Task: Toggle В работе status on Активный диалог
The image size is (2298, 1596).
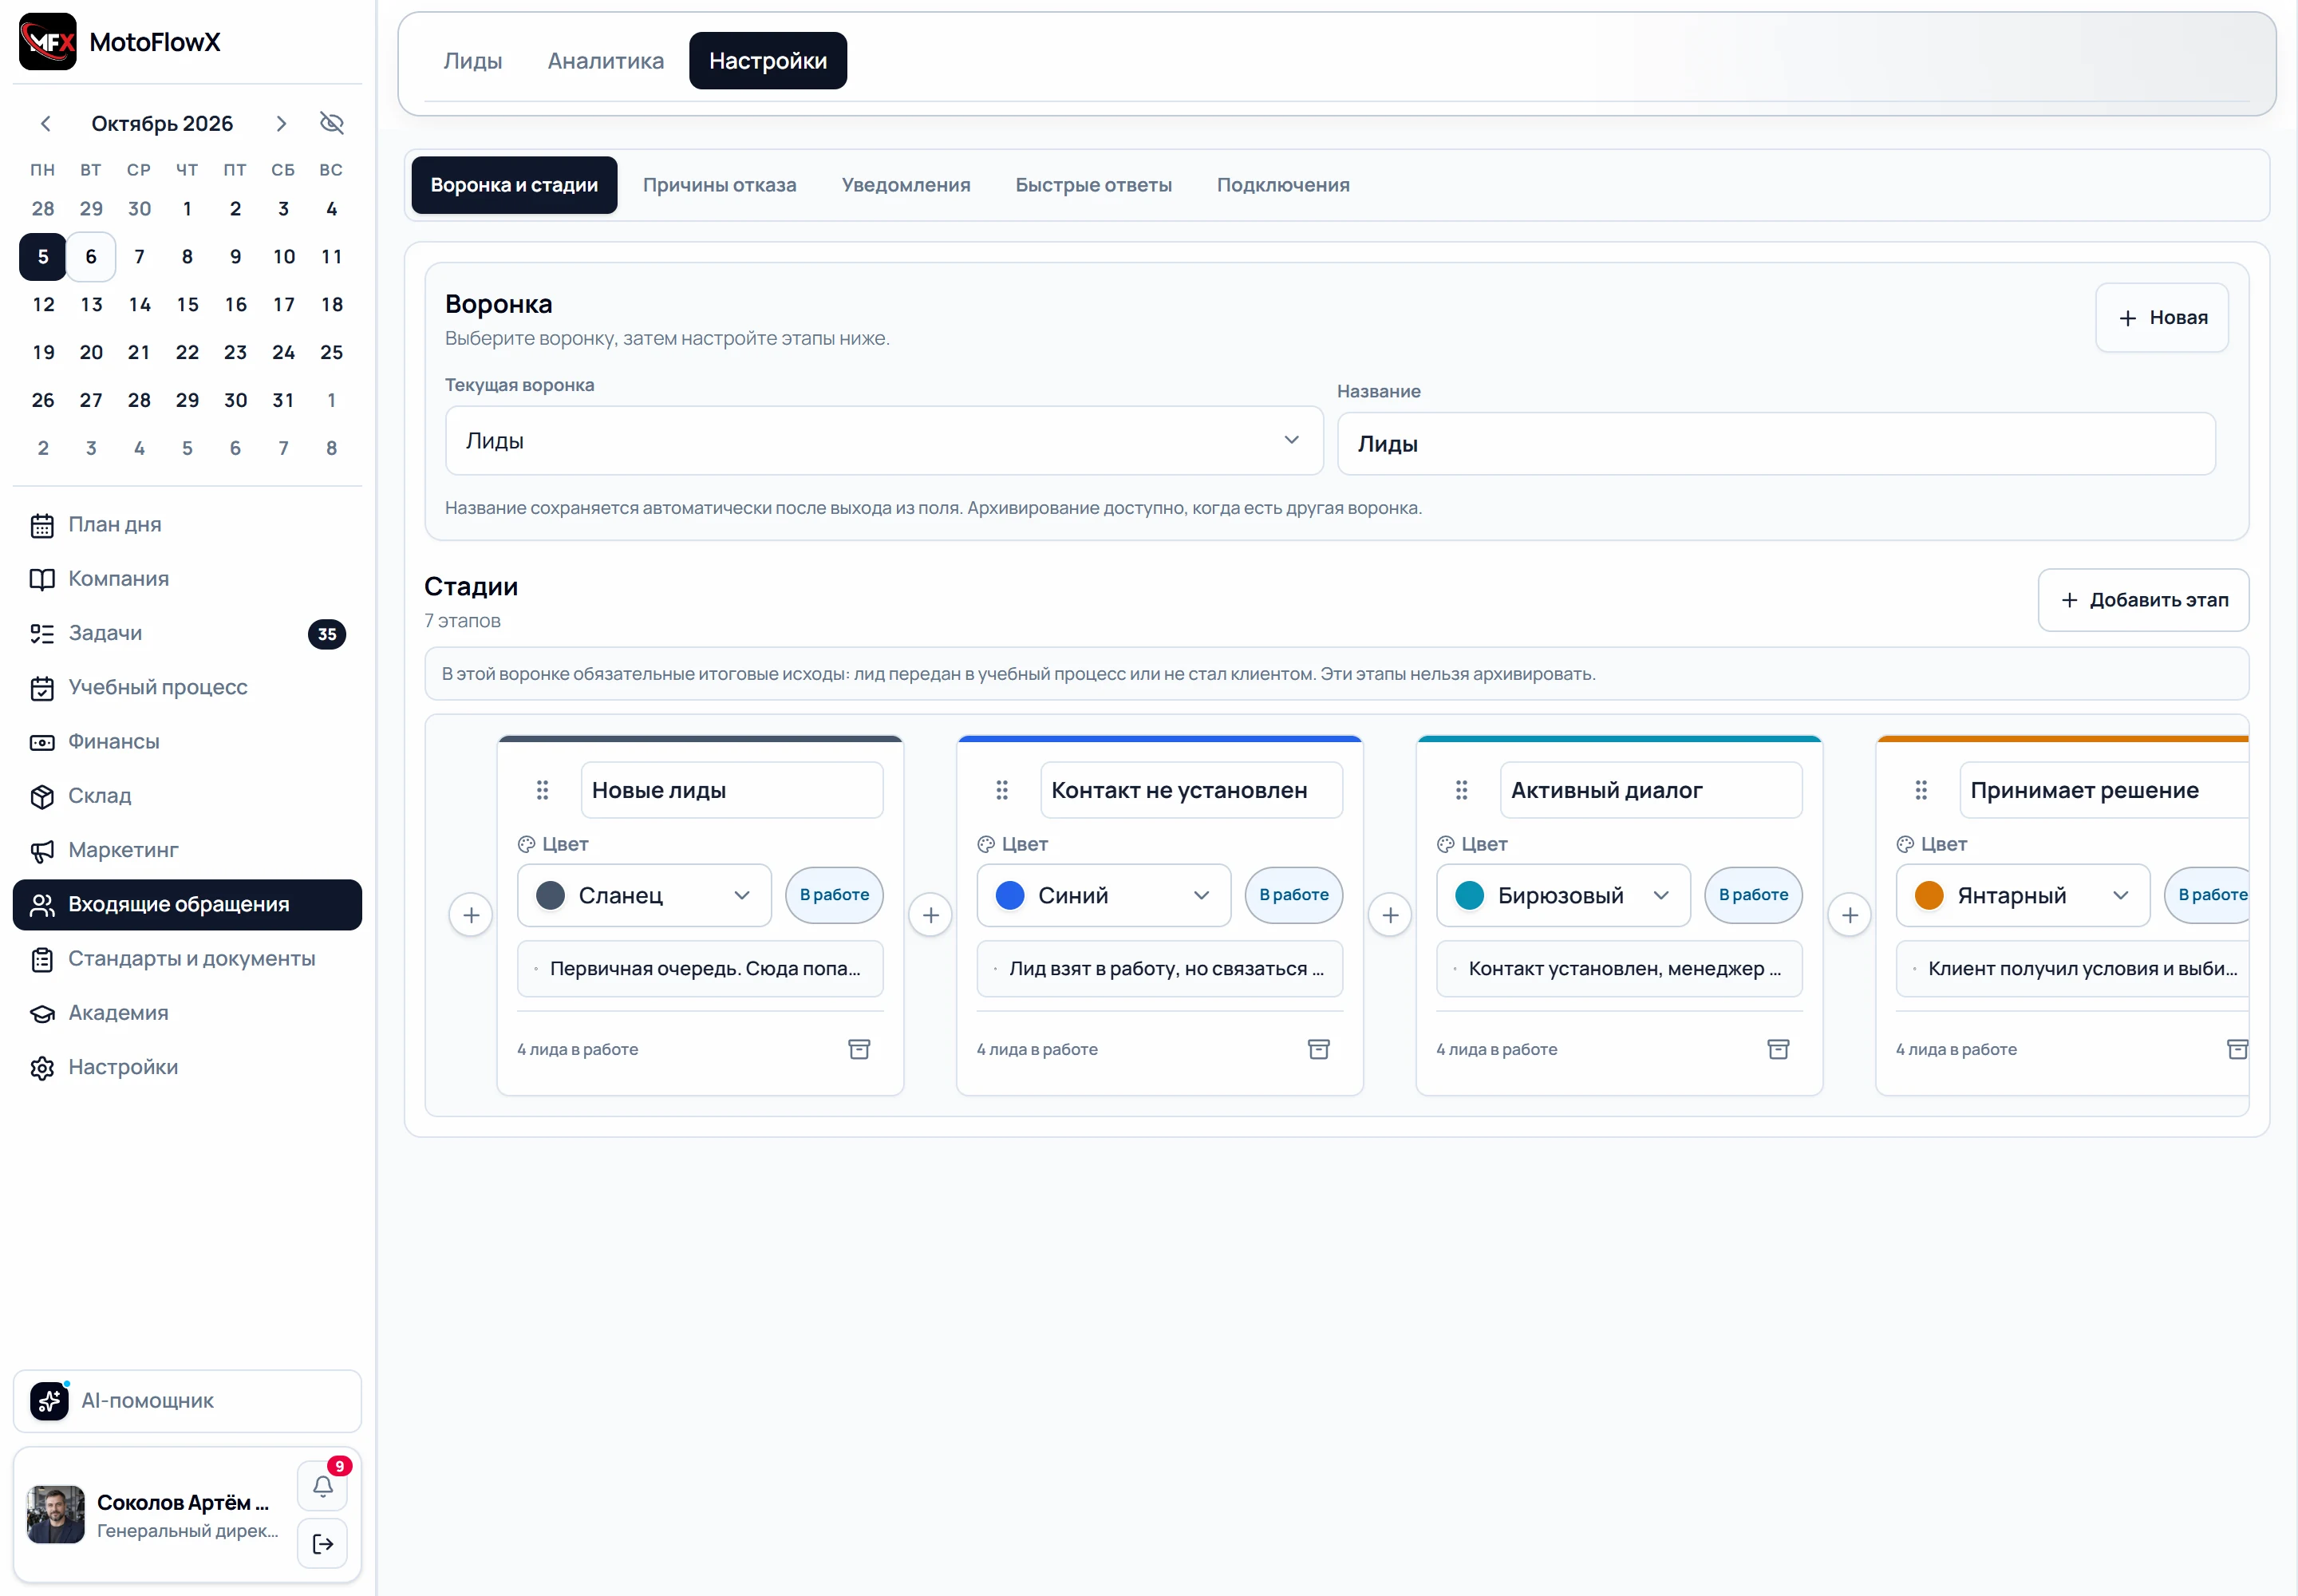Action: point(1753,895)
